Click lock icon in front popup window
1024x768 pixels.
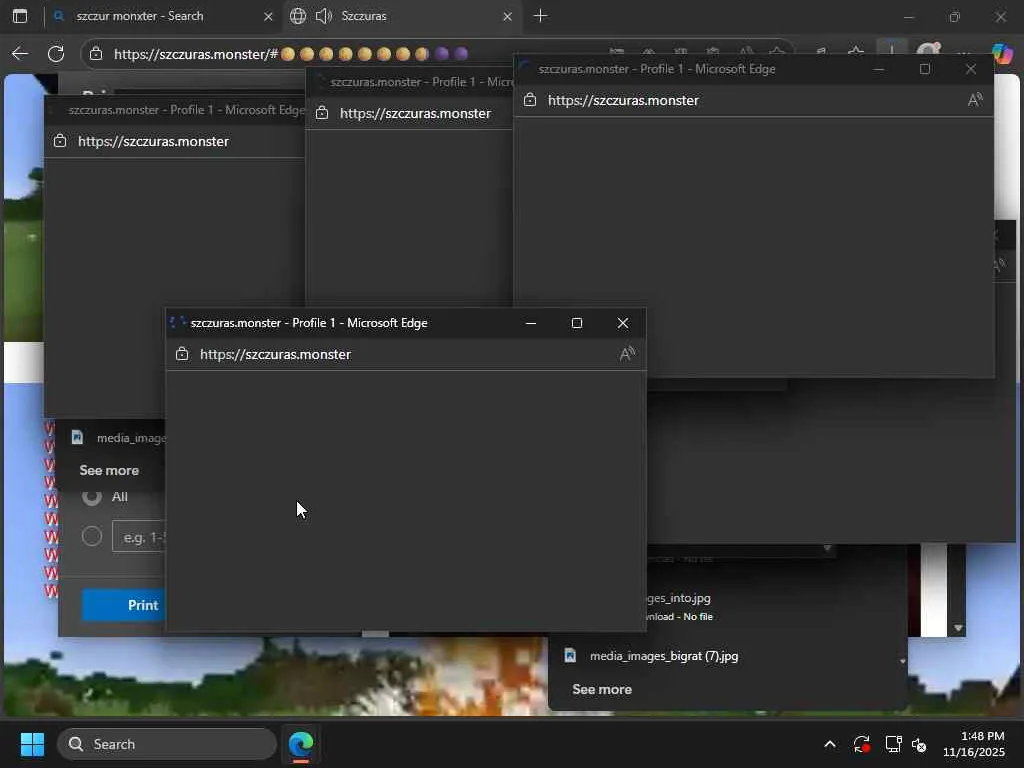click(x=182, y=354)
